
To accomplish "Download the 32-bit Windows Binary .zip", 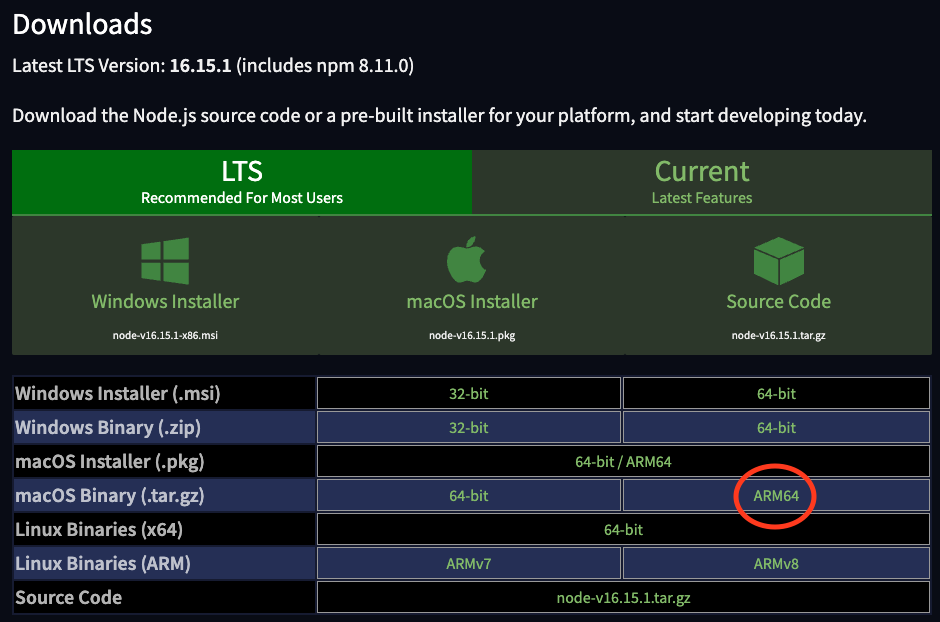I will (x=468, y=428).
